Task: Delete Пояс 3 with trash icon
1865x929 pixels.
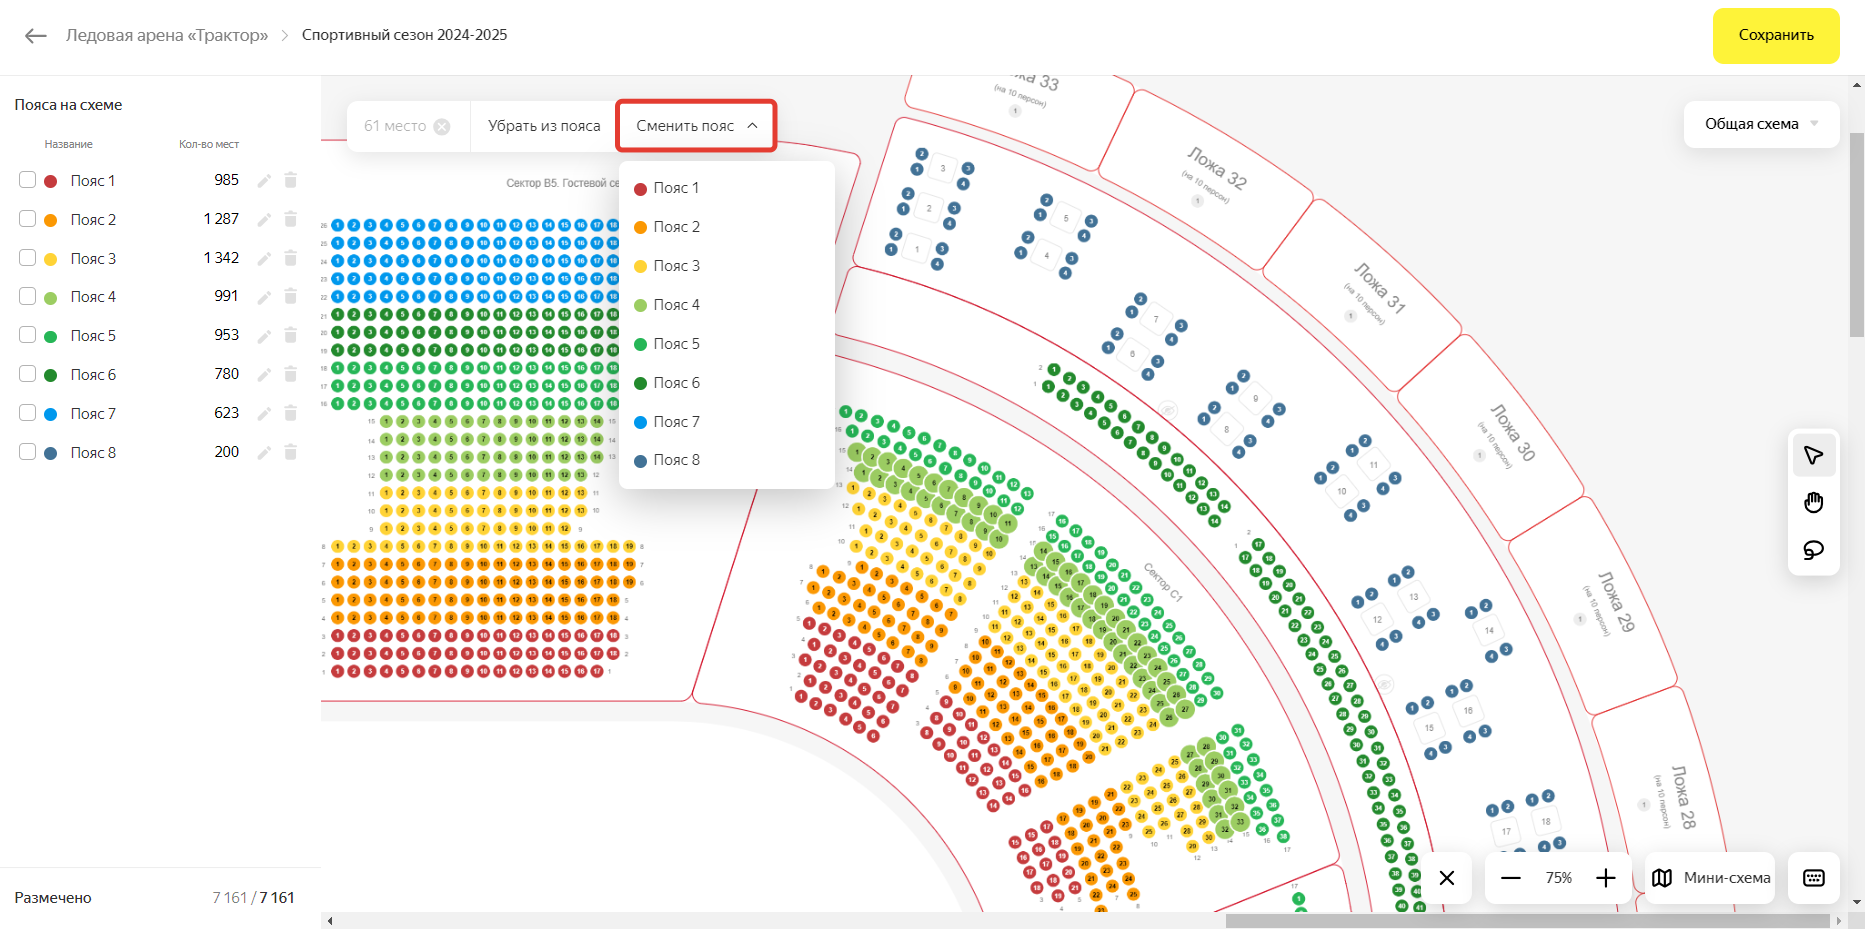Action: point(291,258)
